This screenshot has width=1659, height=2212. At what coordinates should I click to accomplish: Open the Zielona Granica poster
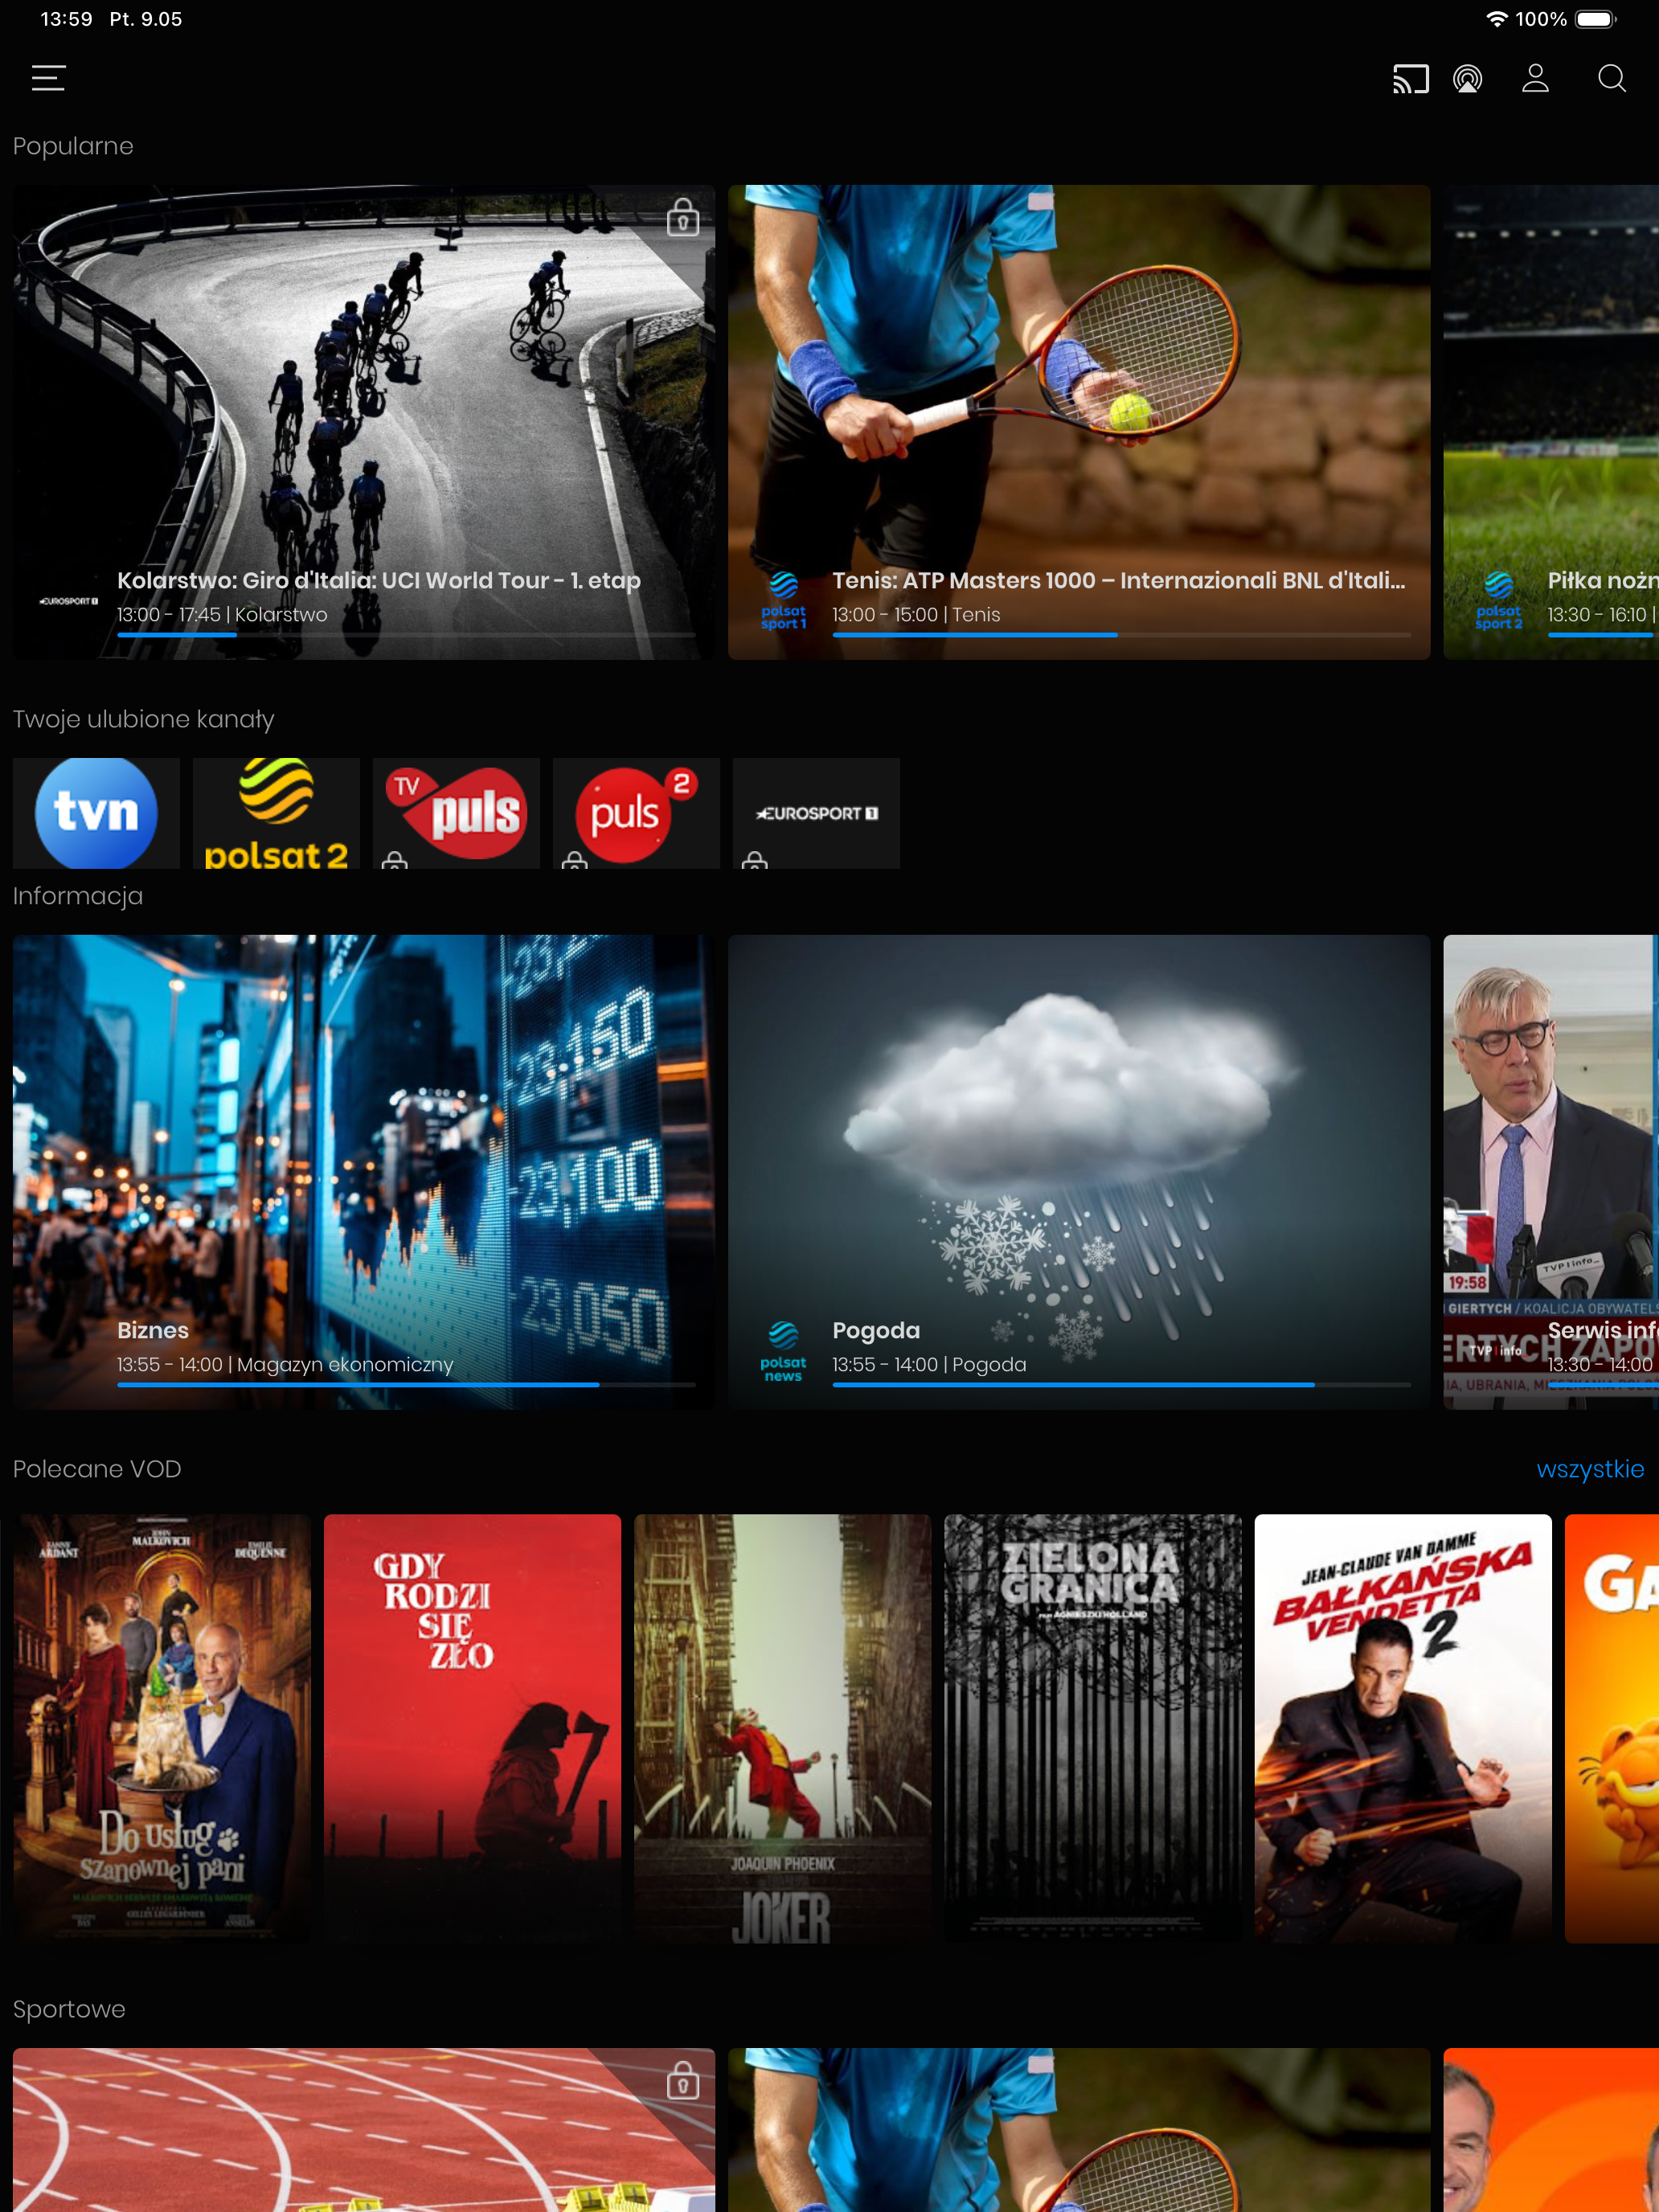pyautogui.click(x=1093, y=1728)
